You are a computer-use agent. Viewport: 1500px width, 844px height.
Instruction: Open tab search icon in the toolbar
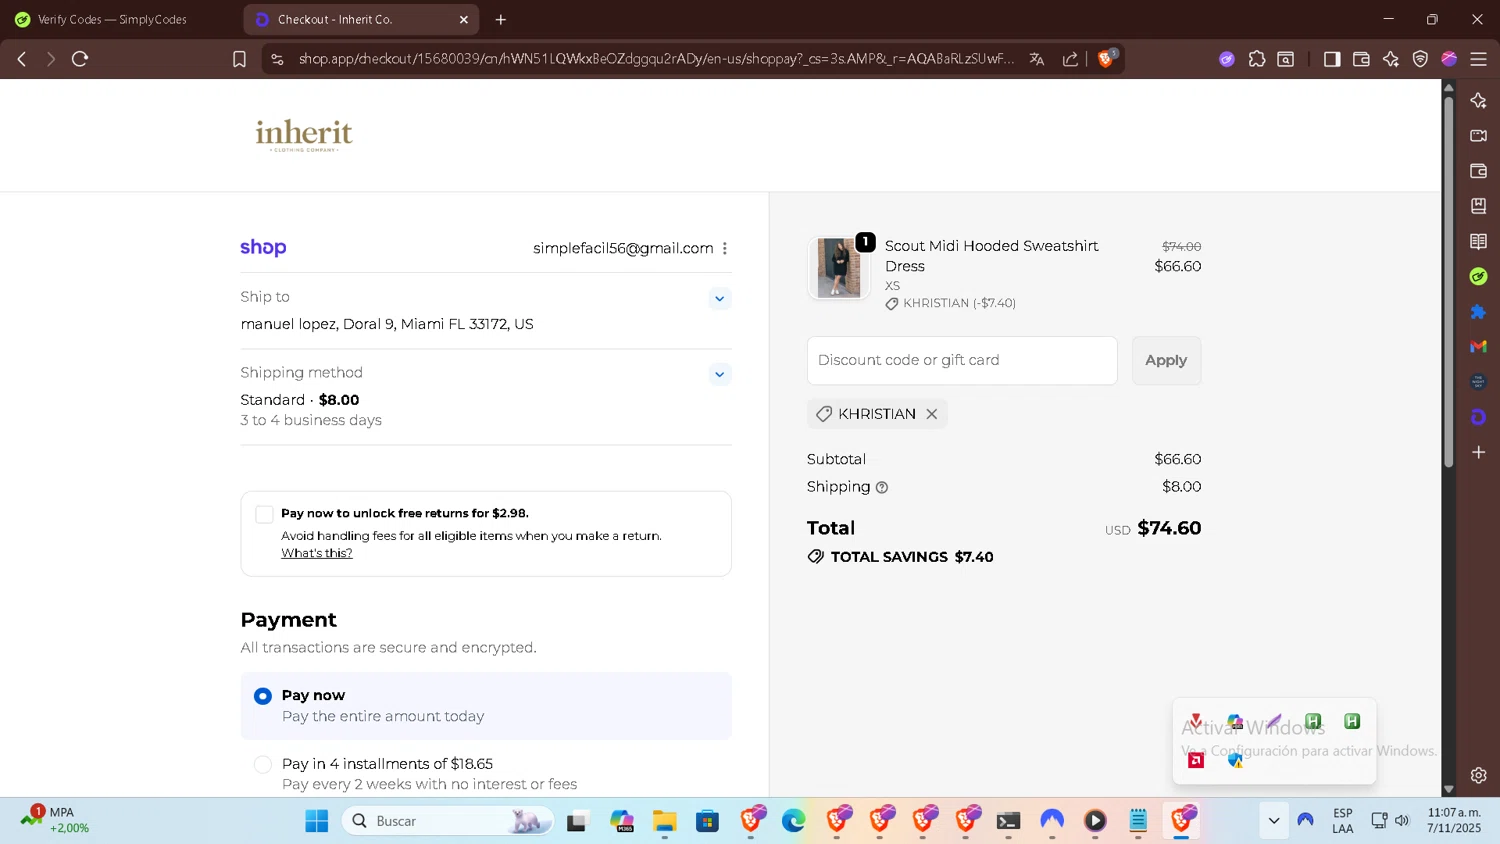(x=1286, y=59)
